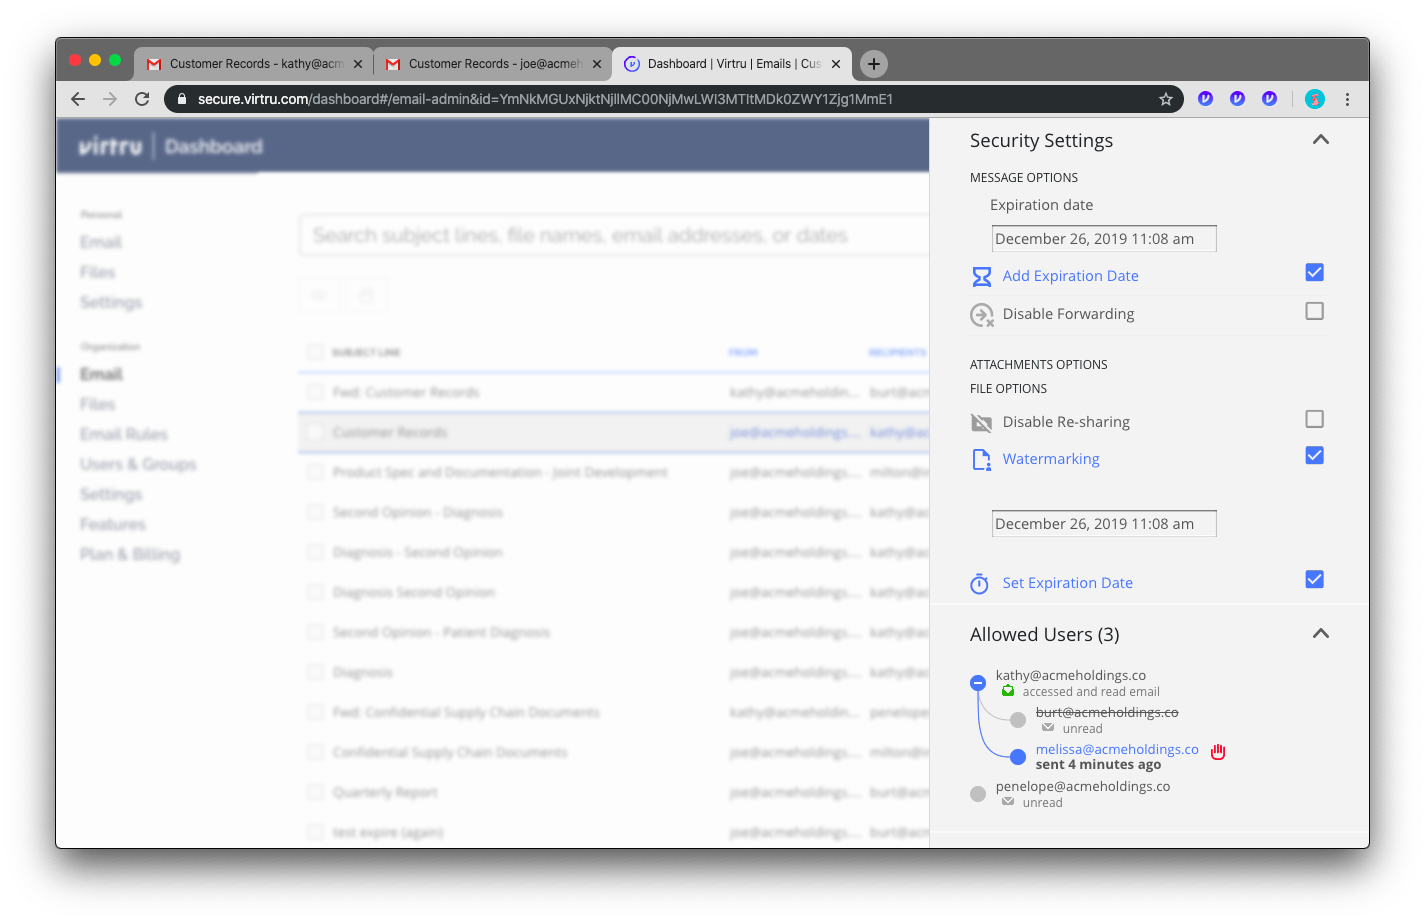Viewport: 1425px width, 922px height.
Task: Click the green read-envelope icon under kathy
Action: tap(1008, 691)
